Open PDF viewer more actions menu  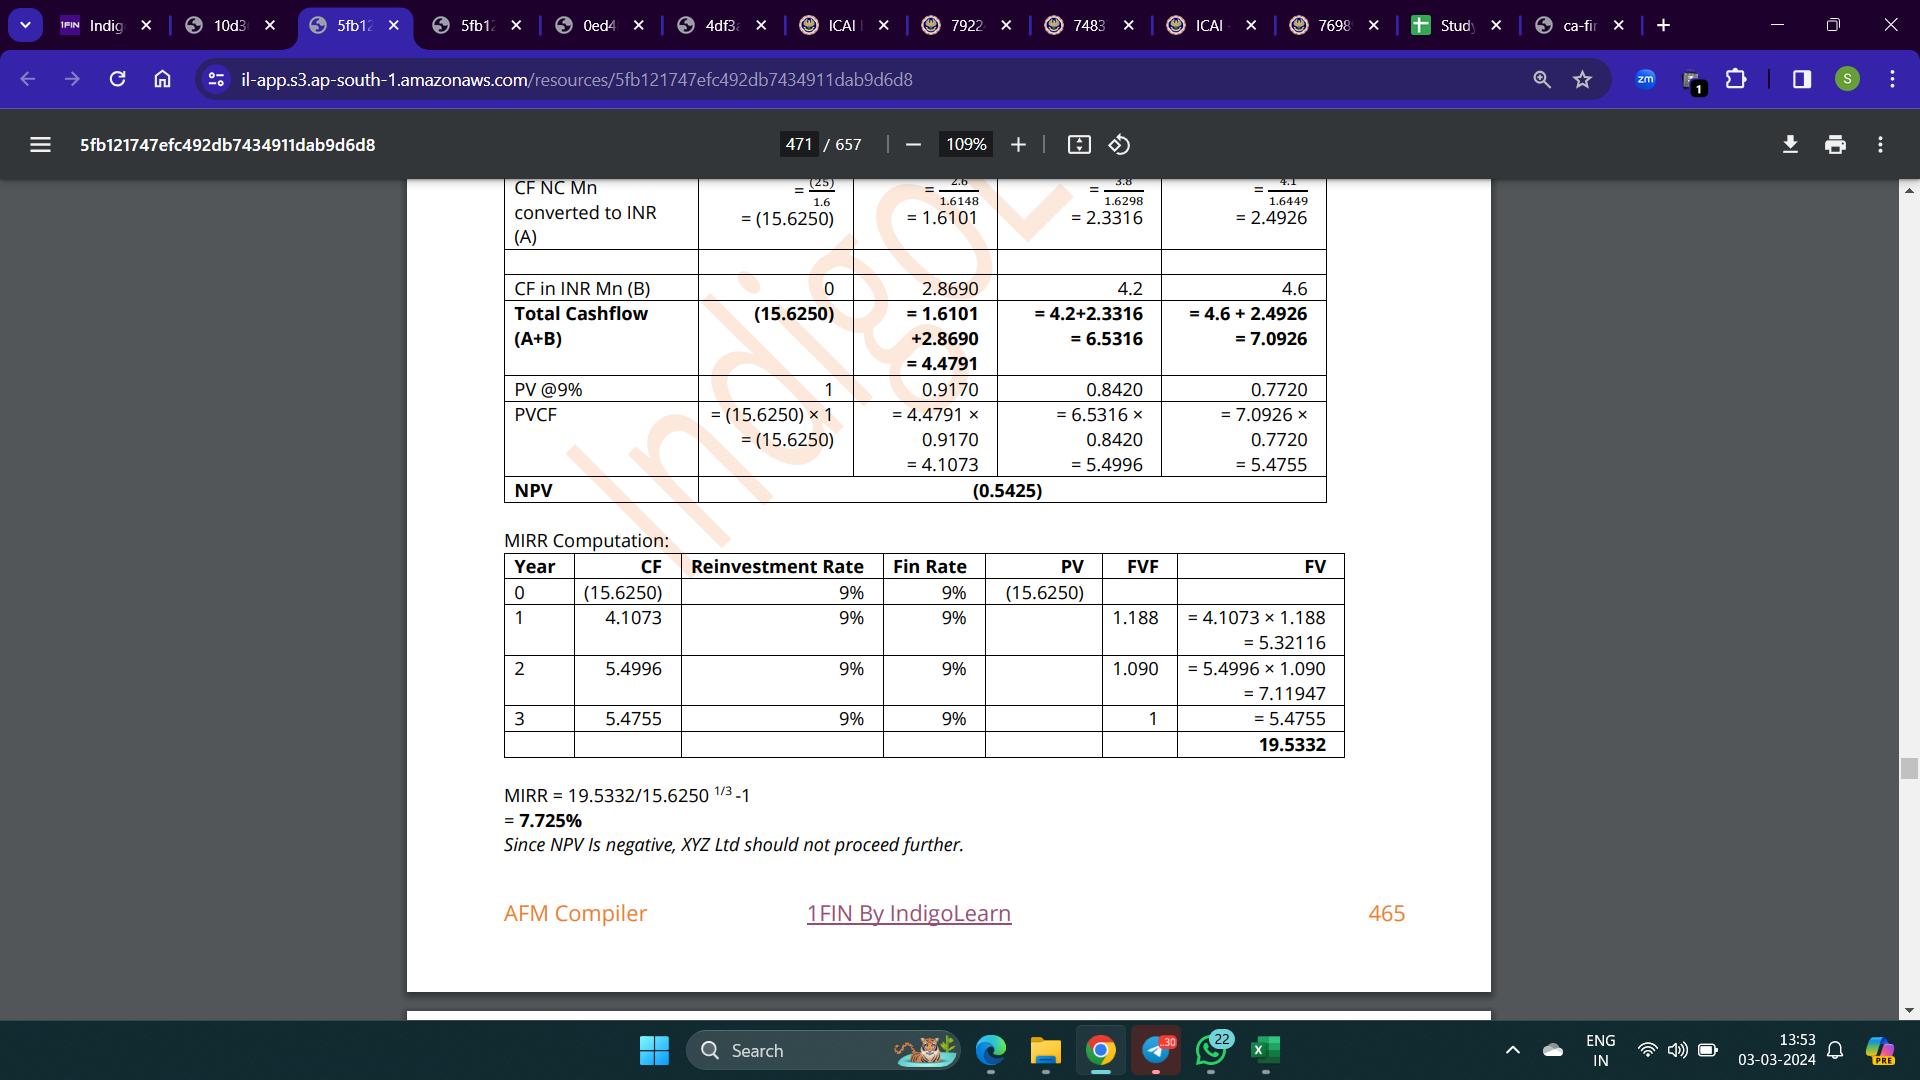click(x=1880, y=145)
